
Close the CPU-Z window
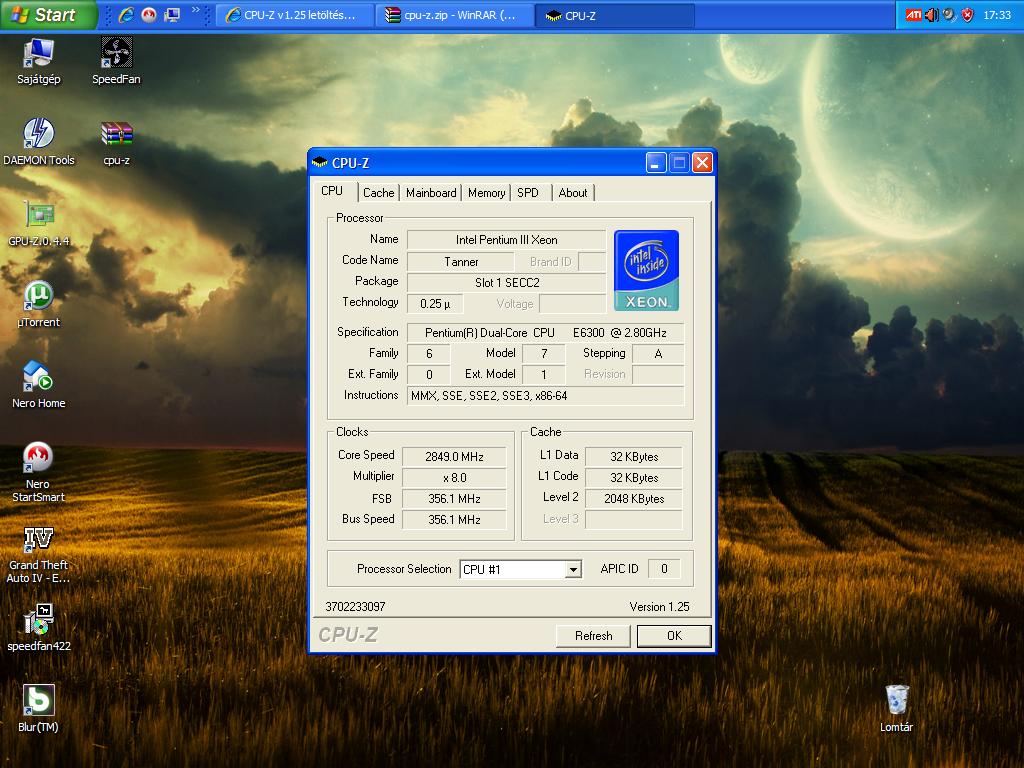click(702, 163)
